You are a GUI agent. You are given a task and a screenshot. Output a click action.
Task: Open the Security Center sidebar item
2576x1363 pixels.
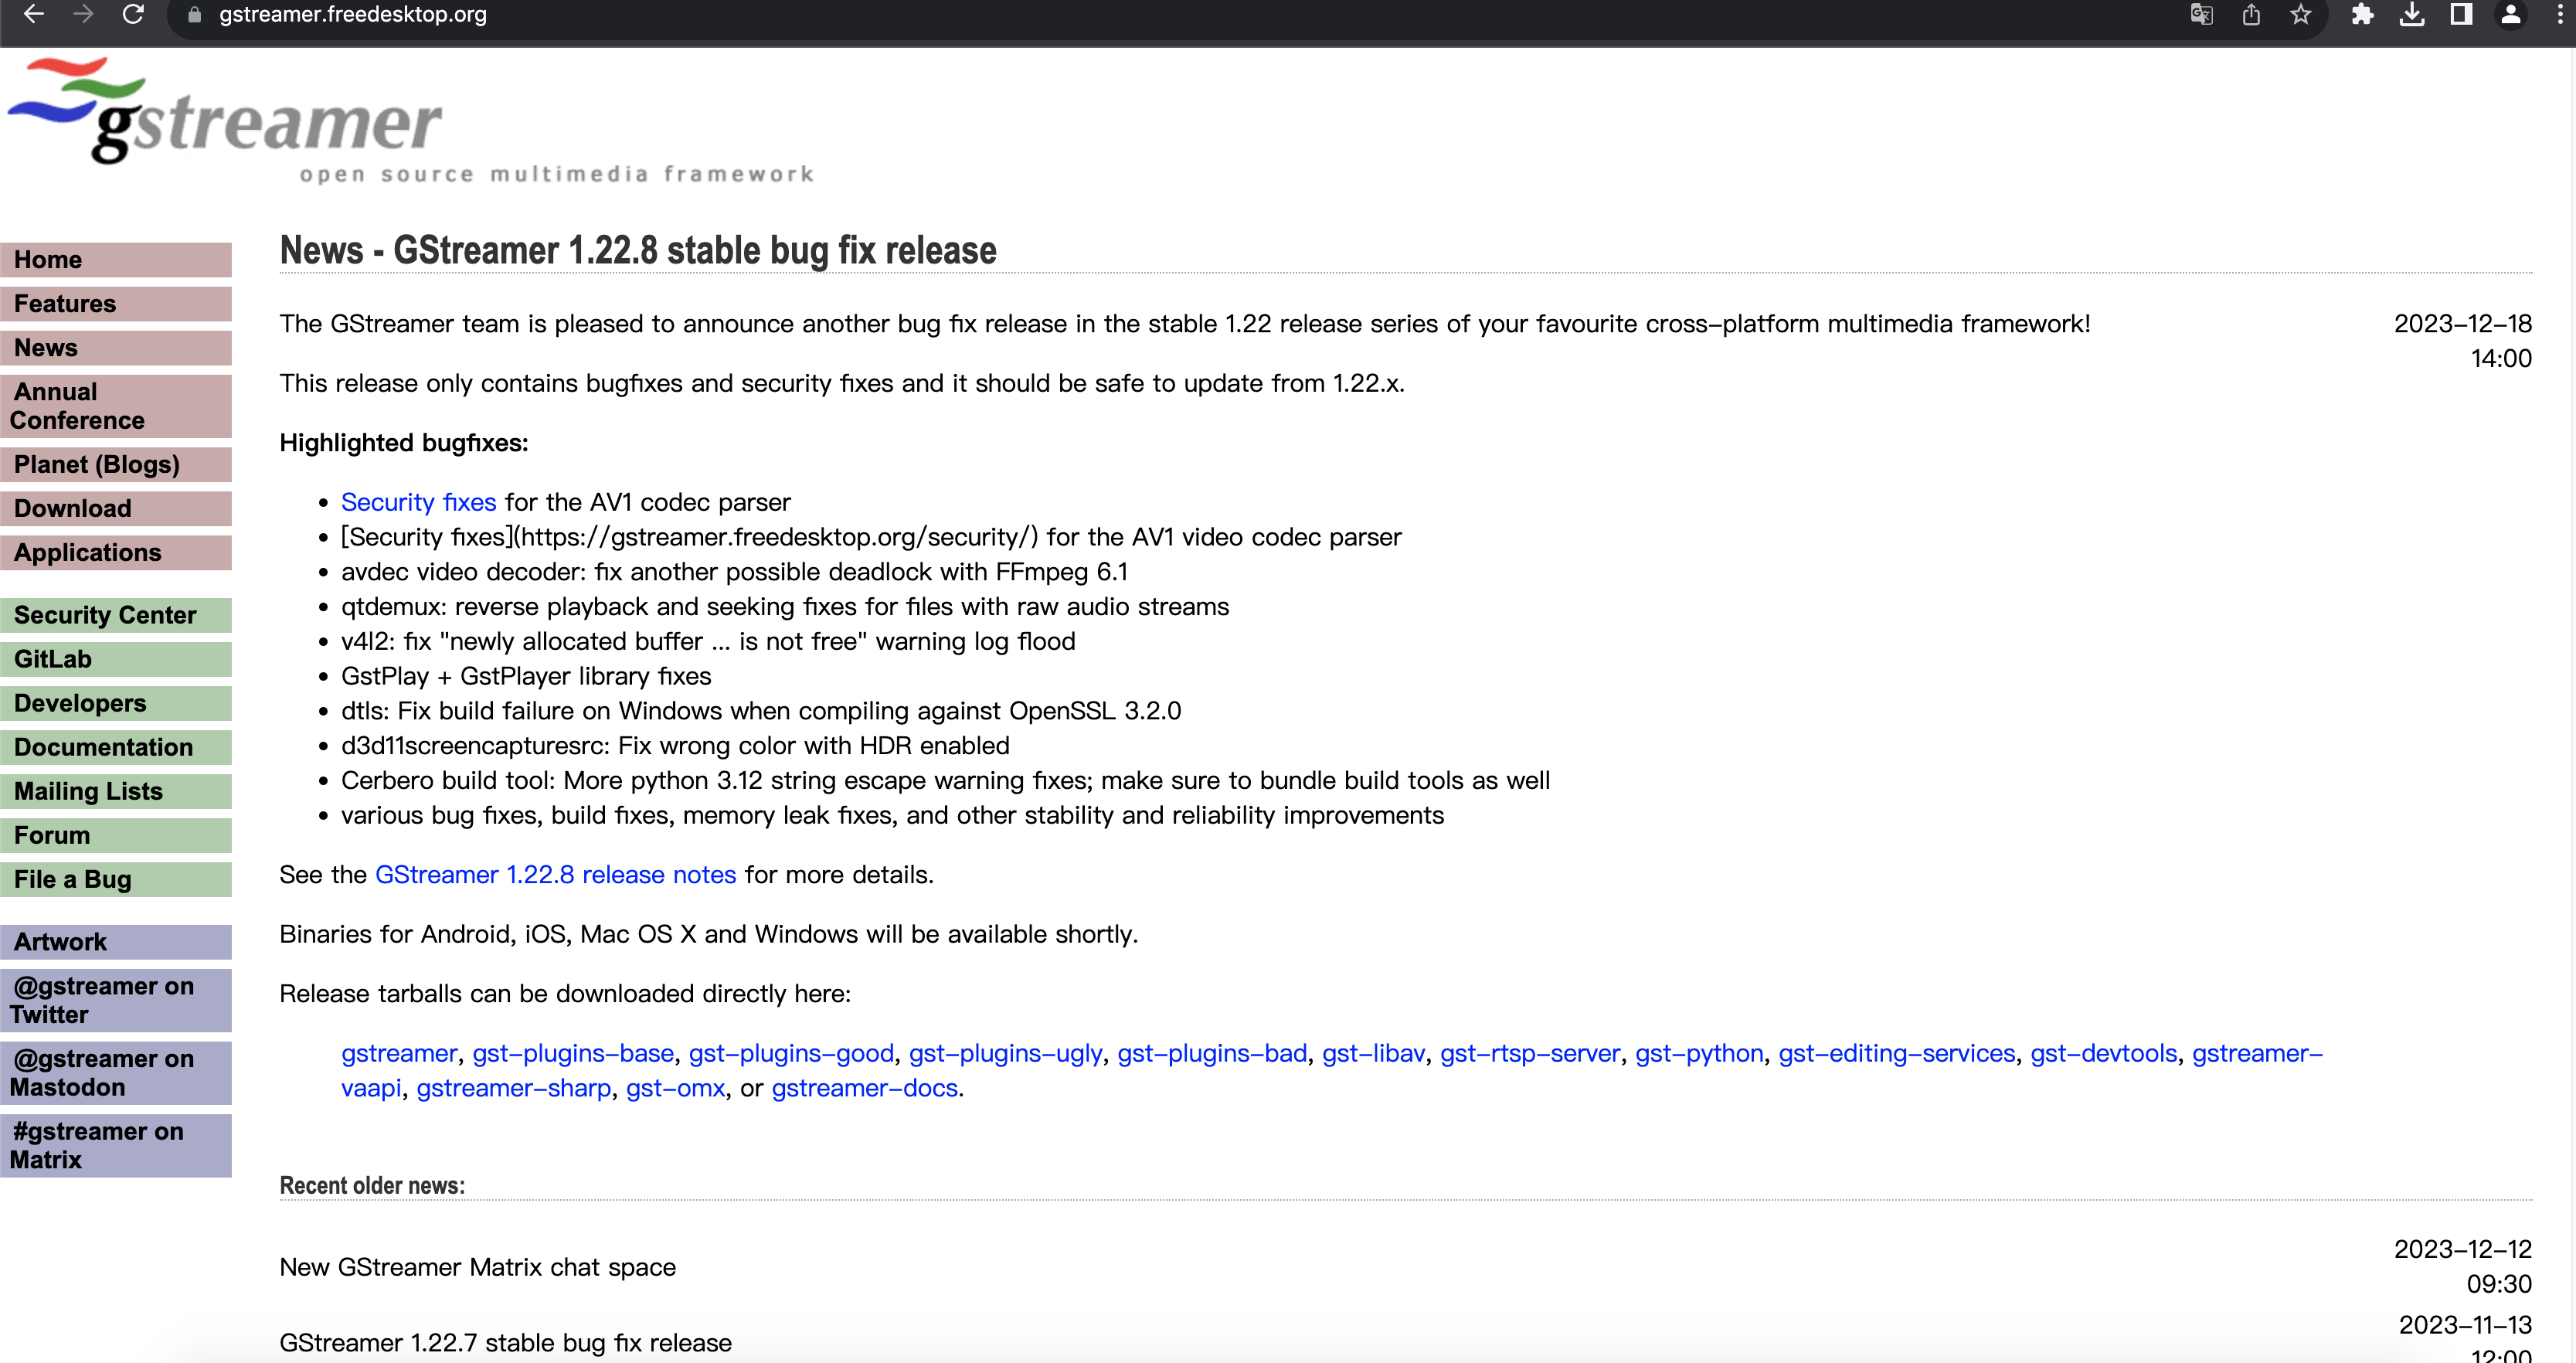116,615
